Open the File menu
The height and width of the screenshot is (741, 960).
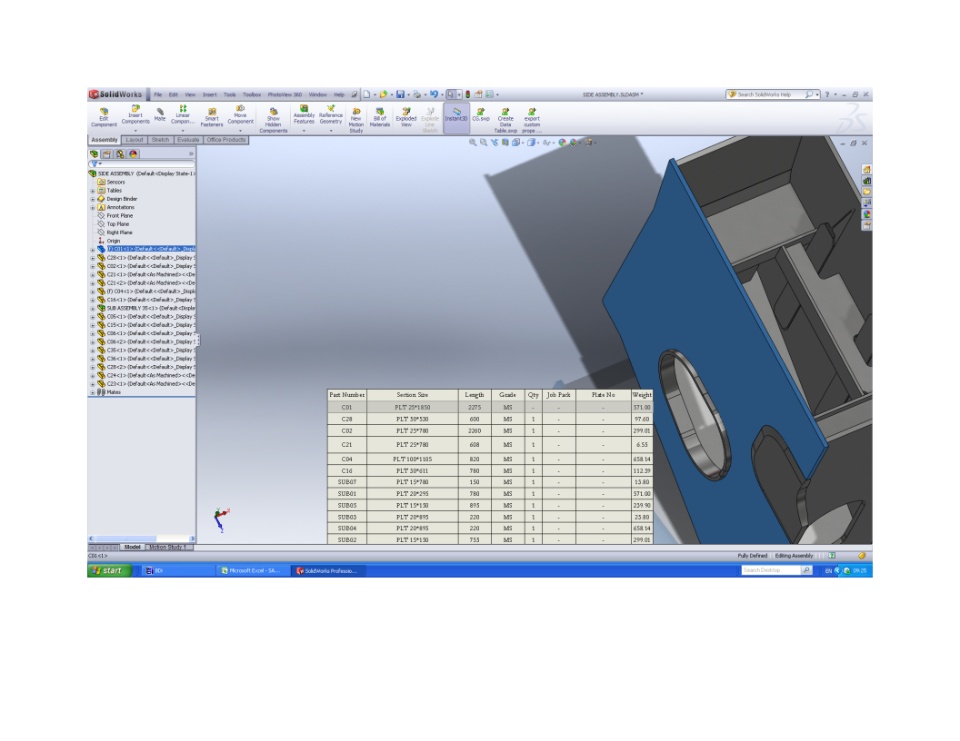coord(158,95)
